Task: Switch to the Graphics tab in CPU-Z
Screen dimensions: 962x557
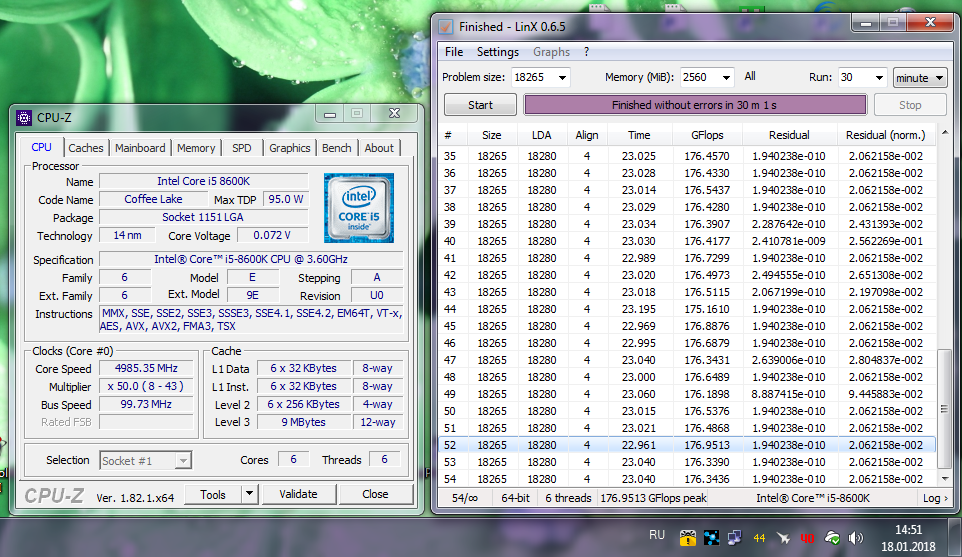Action: [290, 148]
